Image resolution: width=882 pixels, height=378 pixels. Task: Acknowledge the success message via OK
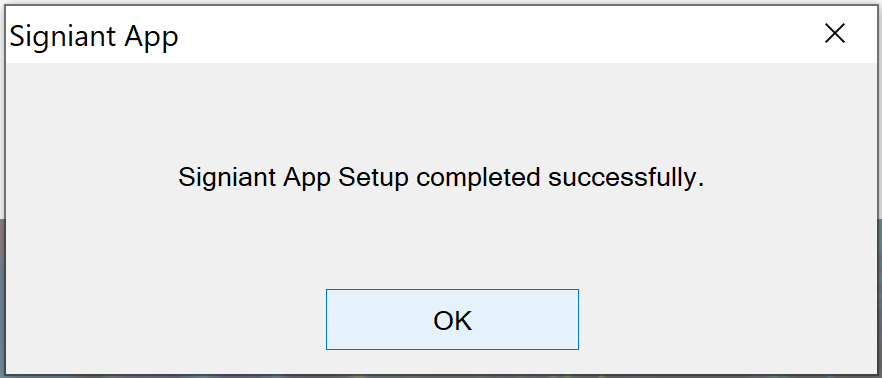pyautogui.click(x=452, y=320)
